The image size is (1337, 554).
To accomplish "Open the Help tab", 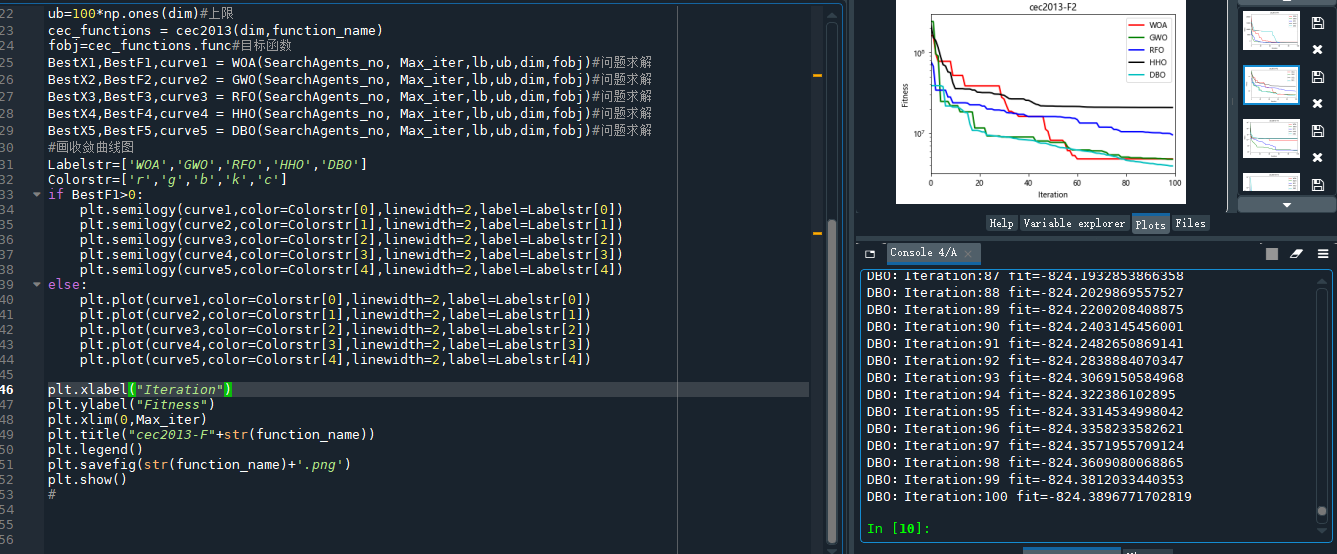I will pos(1001,224).
